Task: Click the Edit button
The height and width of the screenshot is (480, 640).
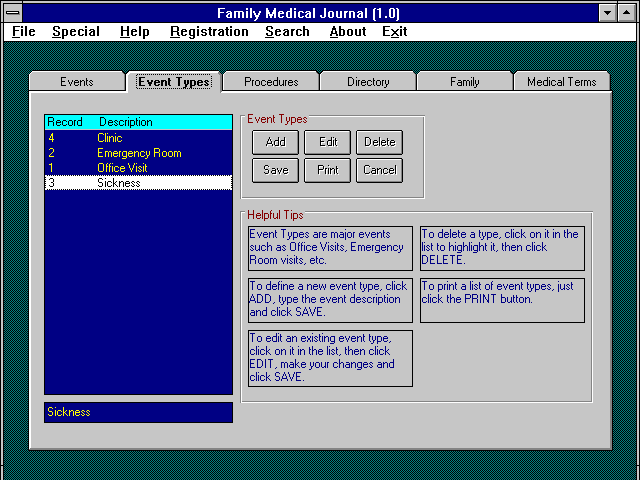Action: 328,142
